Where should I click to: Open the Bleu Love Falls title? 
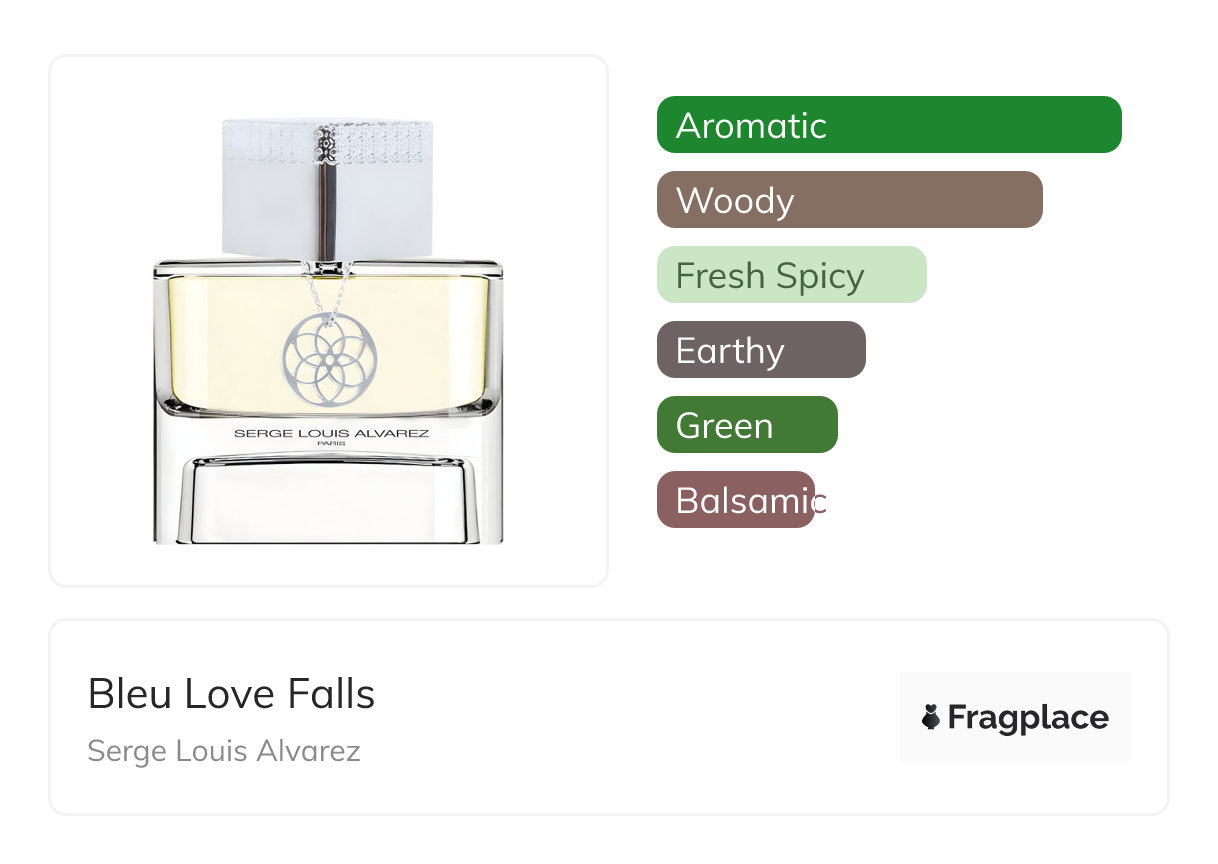point(231,694)
